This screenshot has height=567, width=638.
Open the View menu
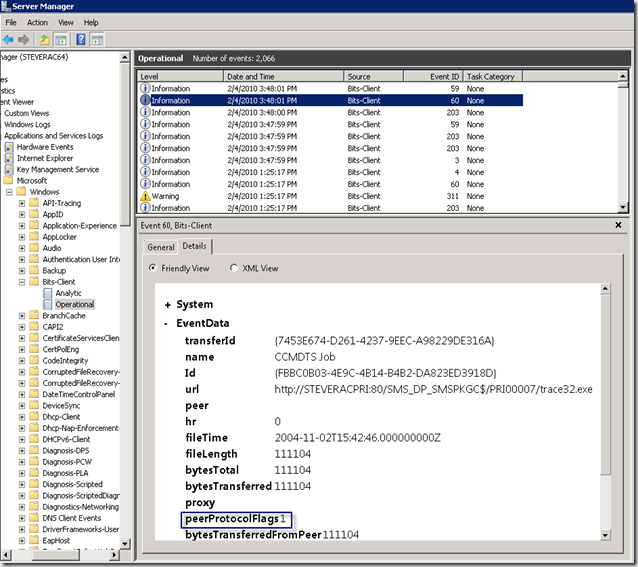[x=66, y=22]
